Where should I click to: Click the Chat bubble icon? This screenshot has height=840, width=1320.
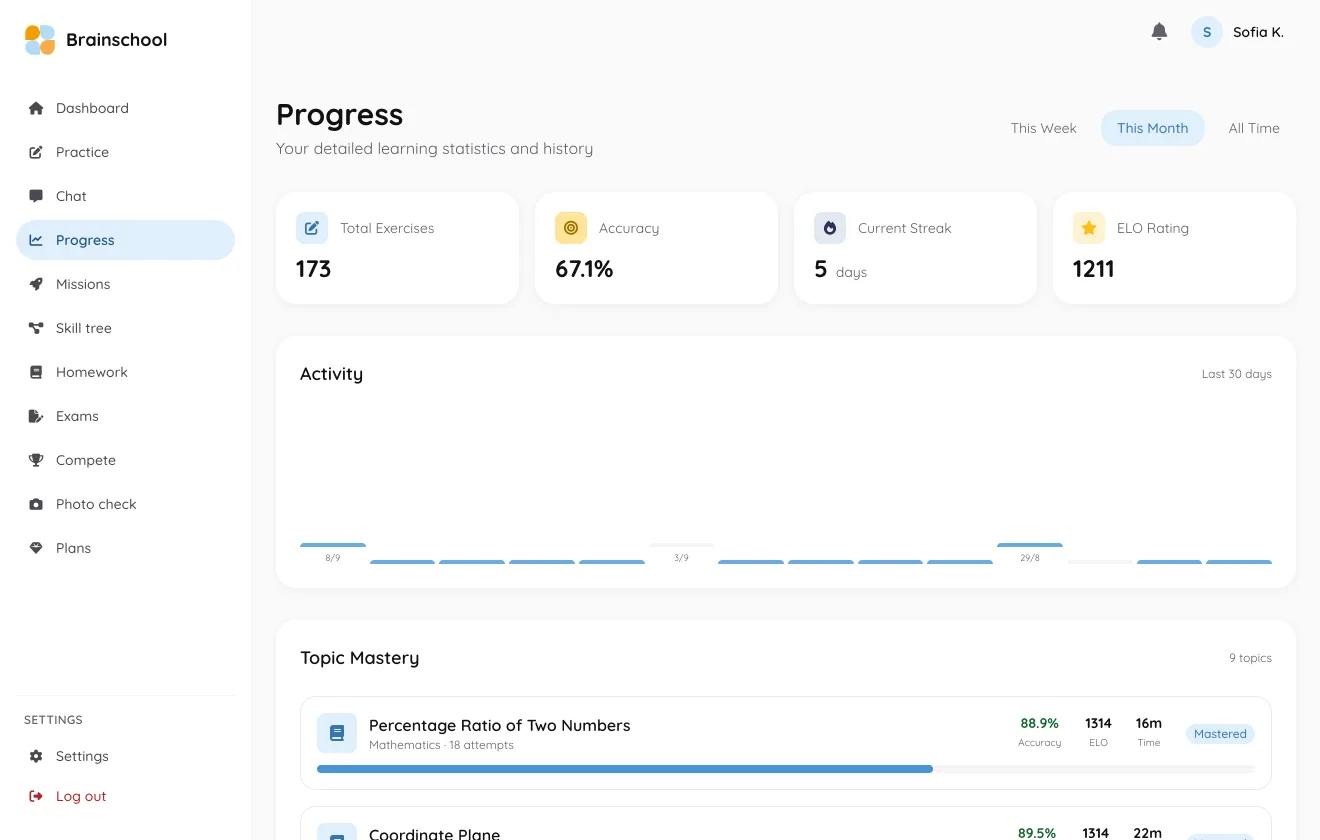click(36, 196)
